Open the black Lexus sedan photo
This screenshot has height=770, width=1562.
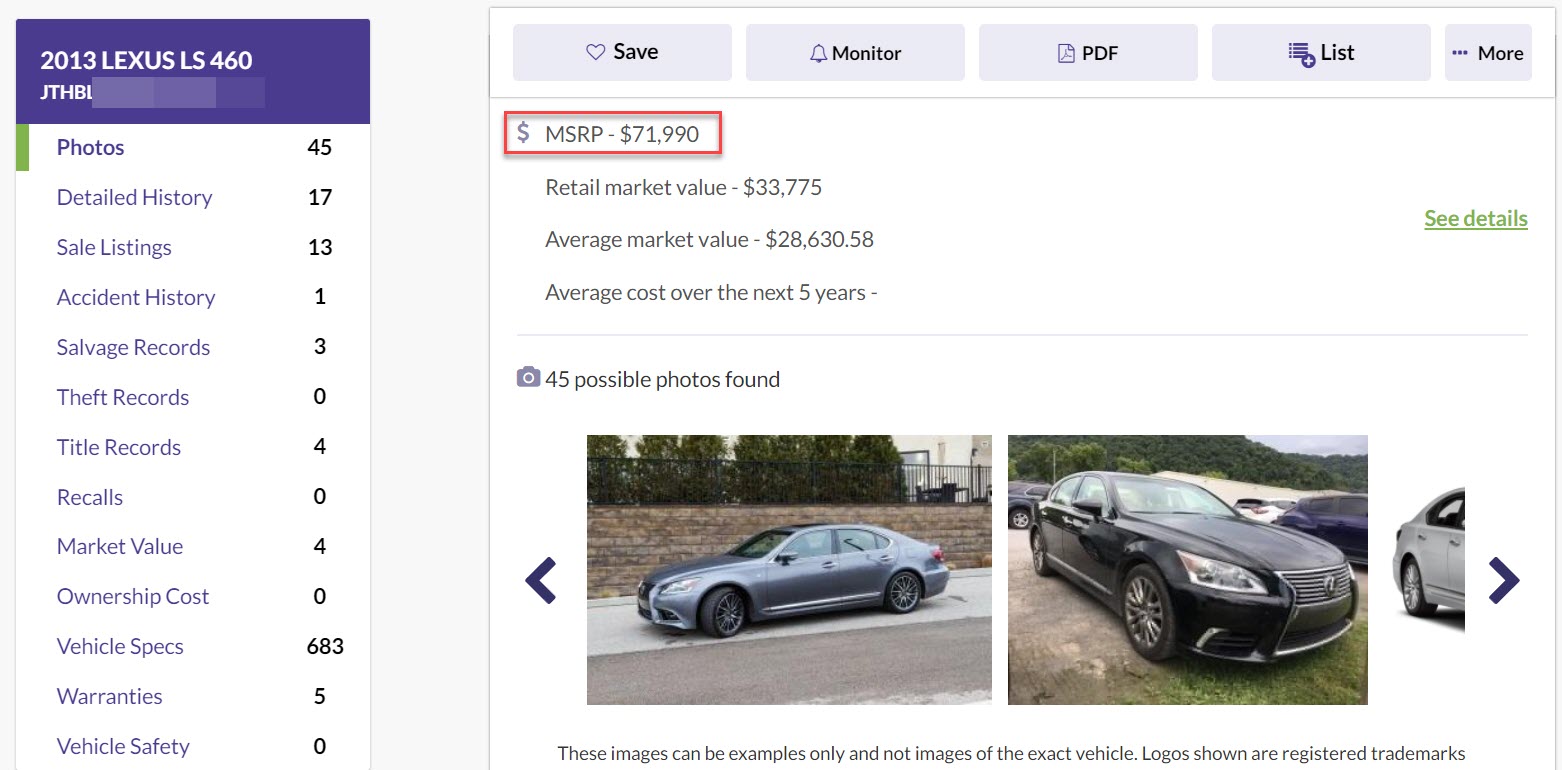1187,570
